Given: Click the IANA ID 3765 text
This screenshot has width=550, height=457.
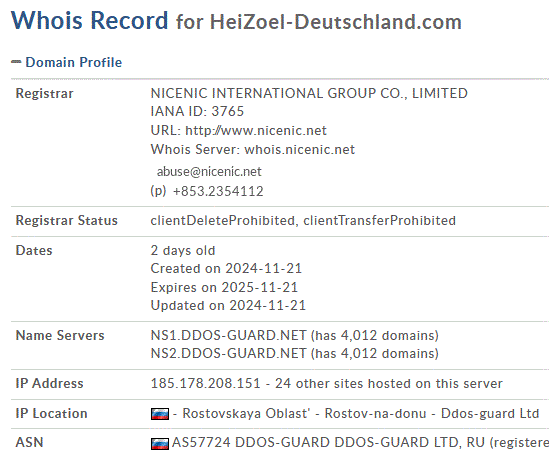Looking at the screenshot, I should (x=197, y=112).
